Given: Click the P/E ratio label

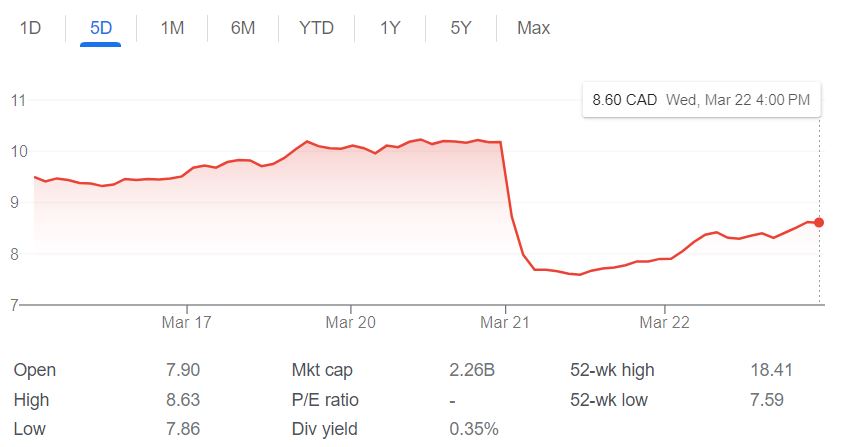Looking at the screenshot, I should (325, 400).
